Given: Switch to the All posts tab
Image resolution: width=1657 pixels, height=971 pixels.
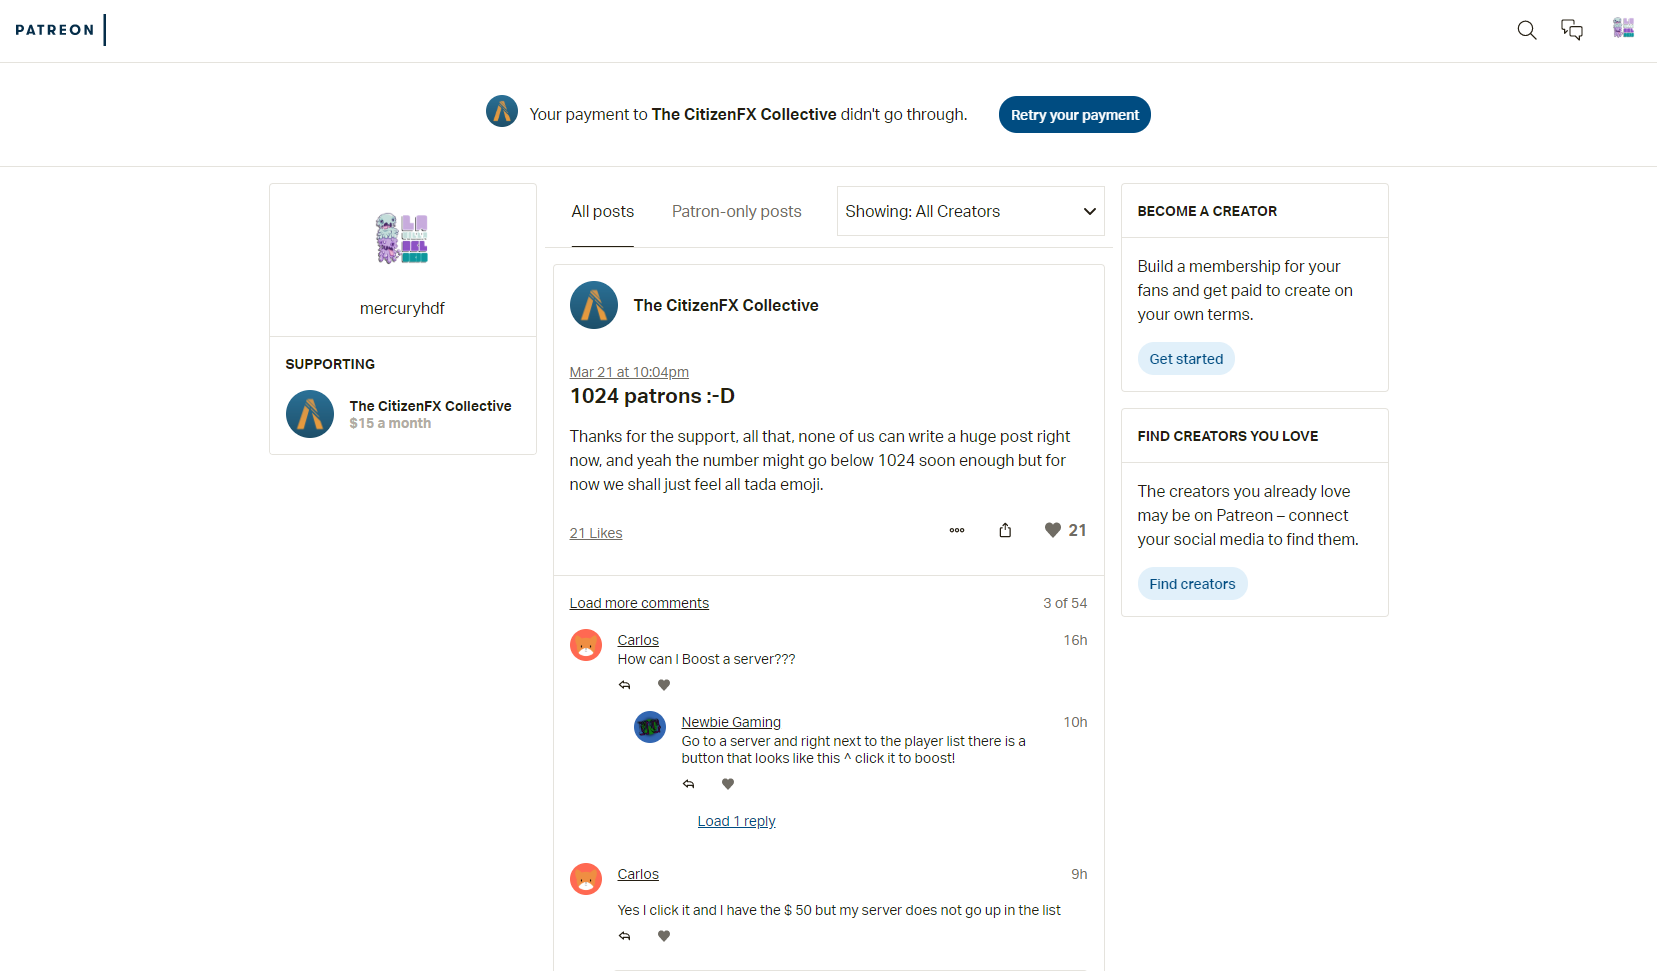Looking at the screenshot, I should pyautogui.click(x=603, y=212).
